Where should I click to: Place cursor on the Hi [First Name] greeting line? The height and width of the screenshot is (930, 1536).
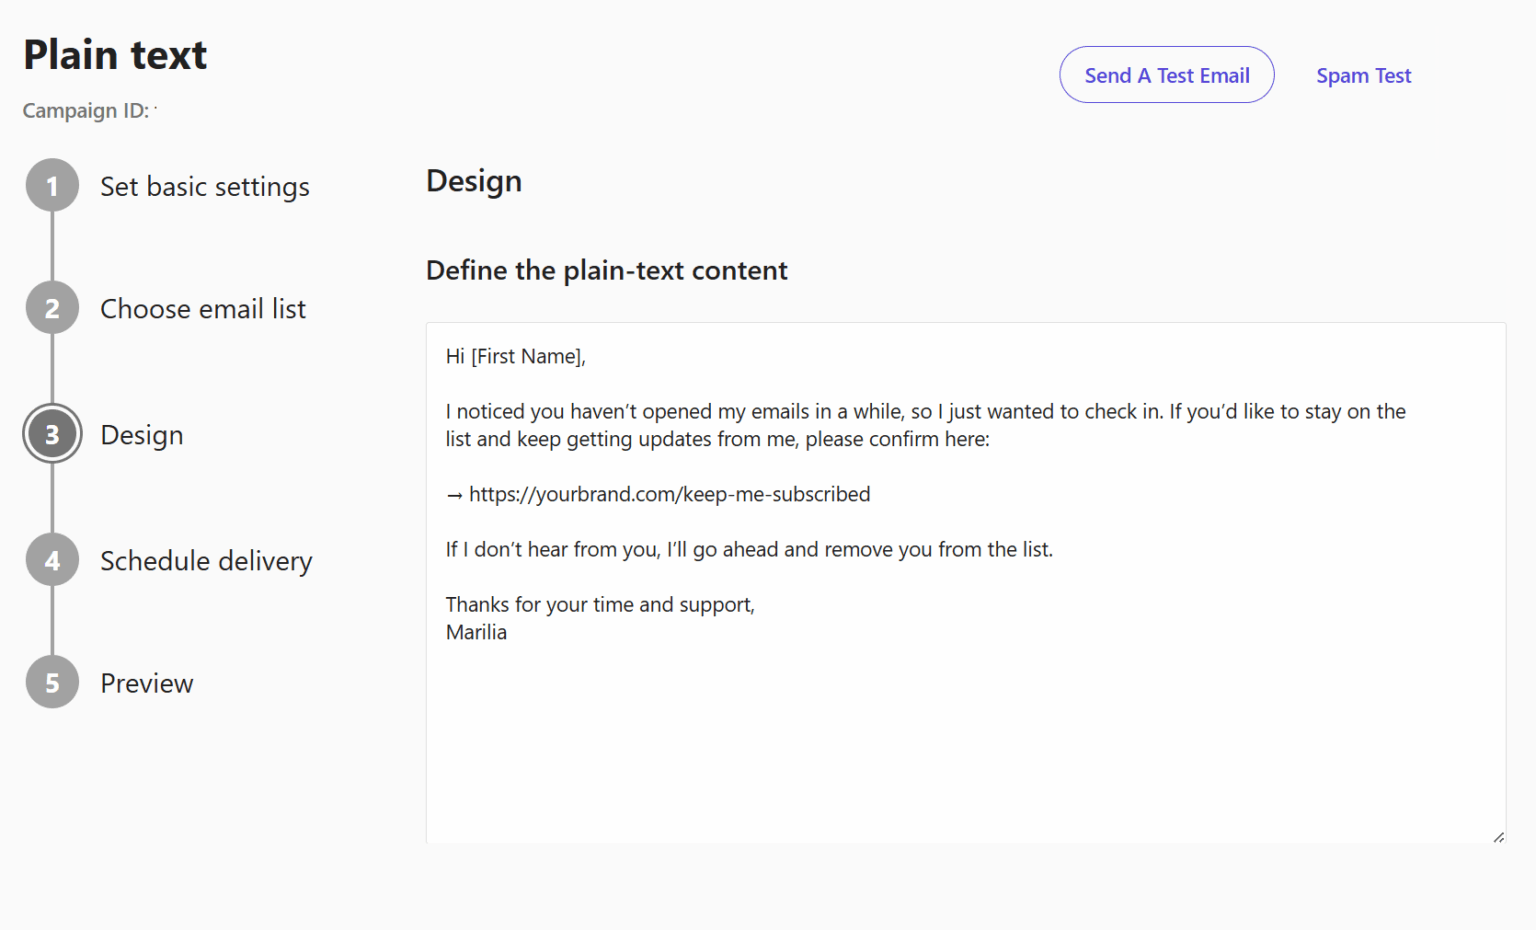pyautogui.click(x=515, y=355)
